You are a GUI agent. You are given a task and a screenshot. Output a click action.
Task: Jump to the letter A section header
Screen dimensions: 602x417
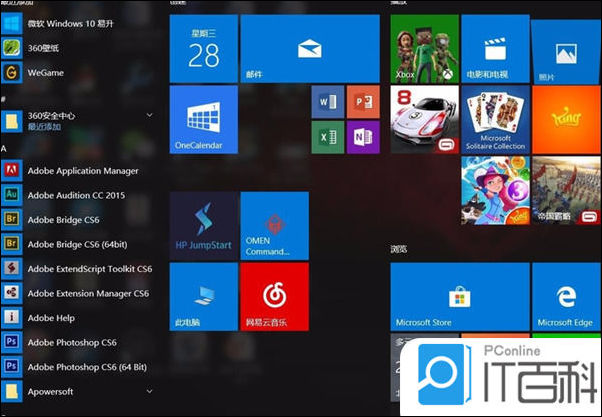[x=4, y=149]
